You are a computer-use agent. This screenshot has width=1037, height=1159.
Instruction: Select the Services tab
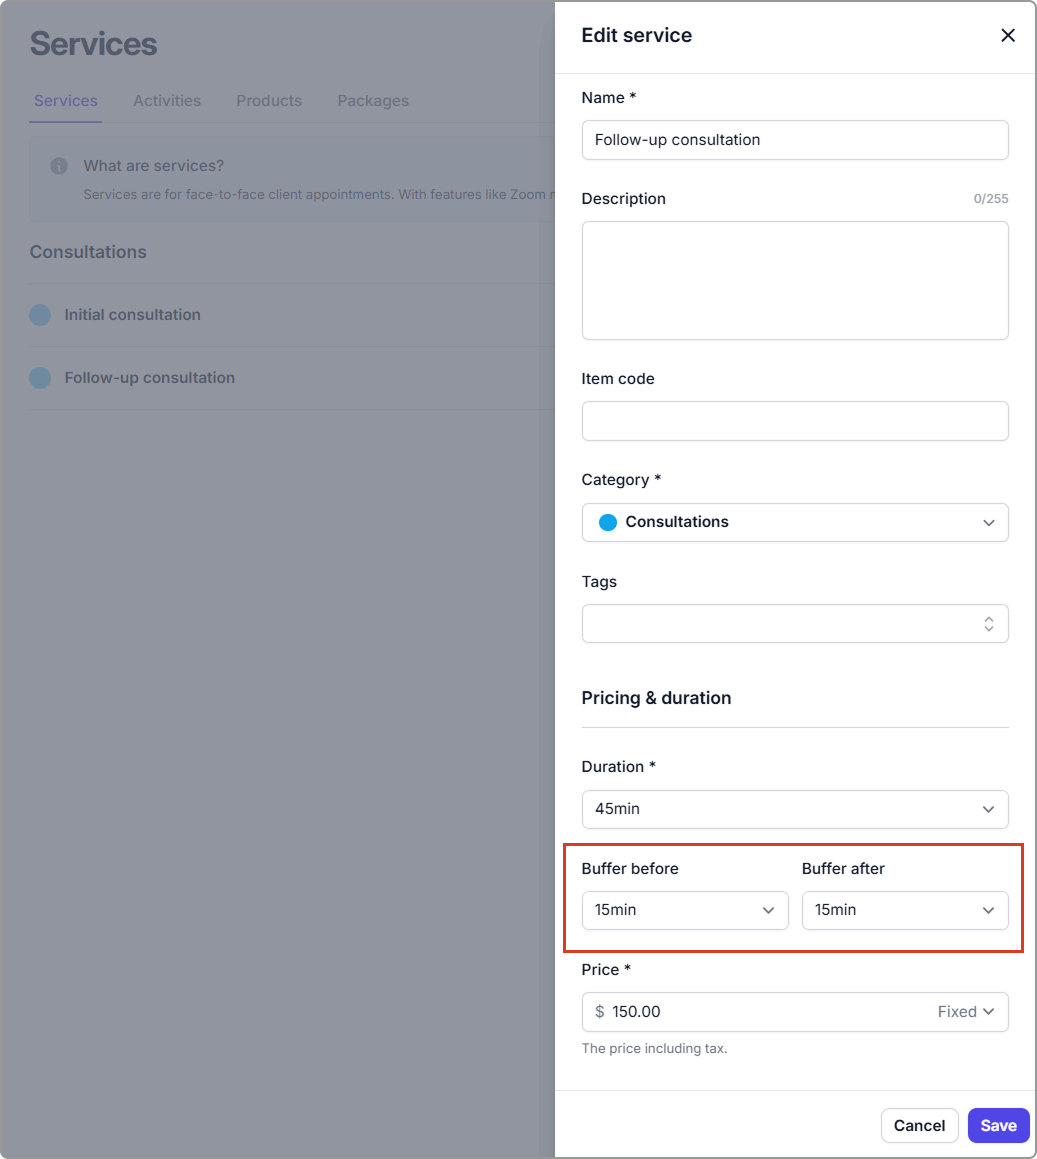[x=66, y=101]
